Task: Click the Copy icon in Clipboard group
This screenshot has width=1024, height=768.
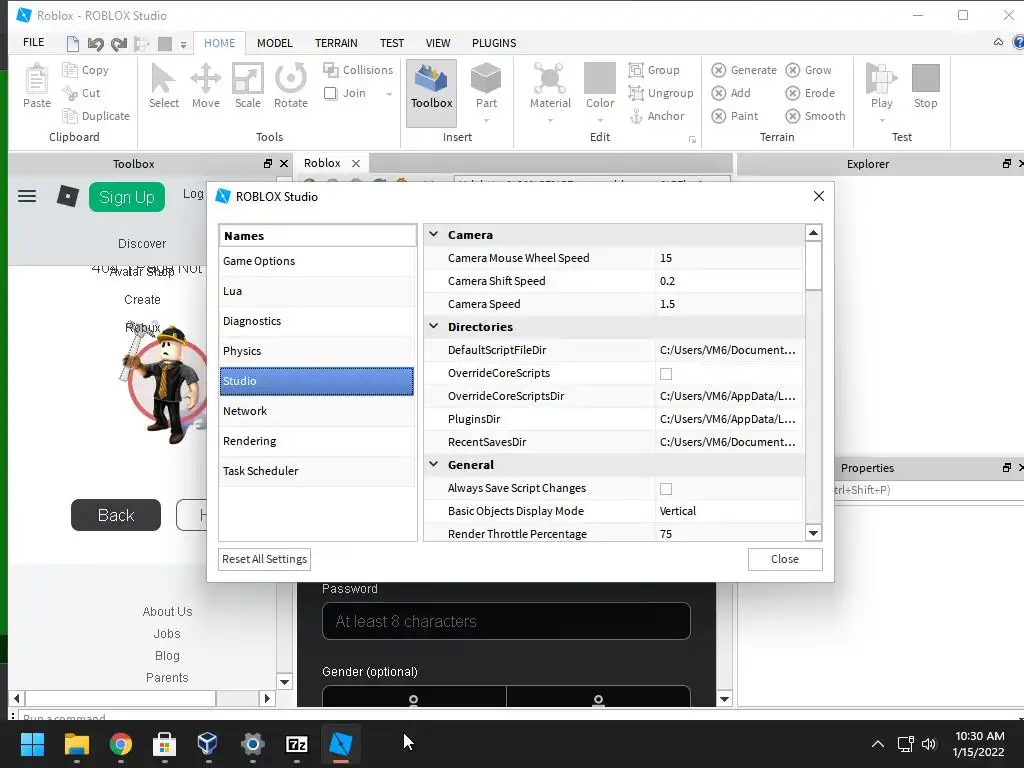Action: [x=70, y=70]
